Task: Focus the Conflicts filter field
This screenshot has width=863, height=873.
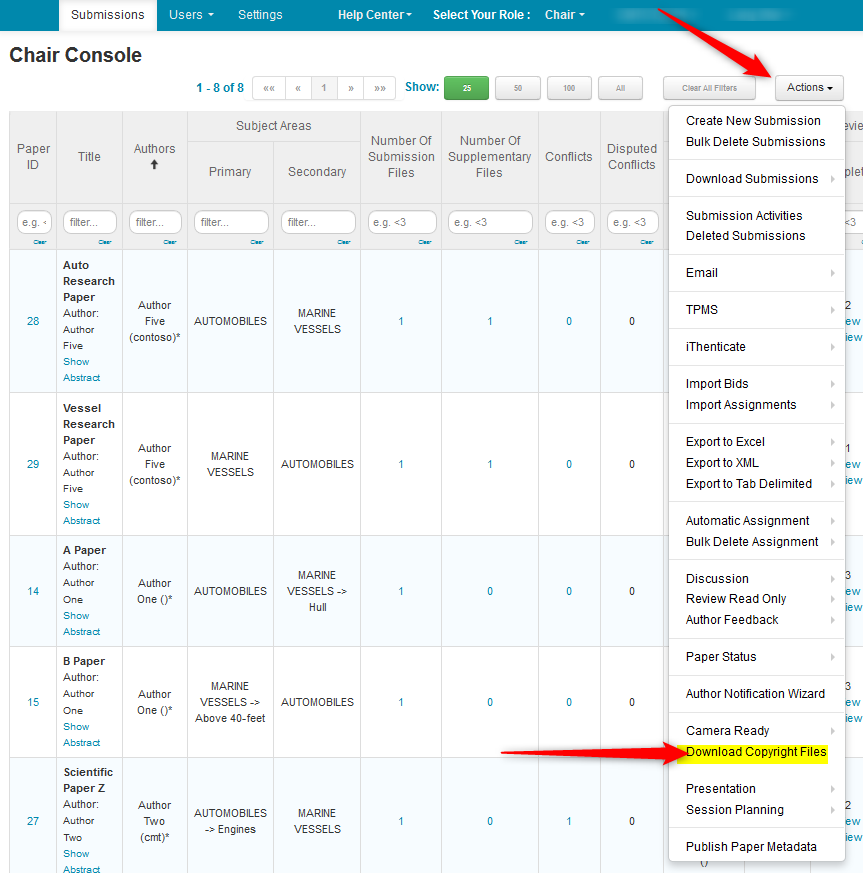Action: click(x=570, y=222)
